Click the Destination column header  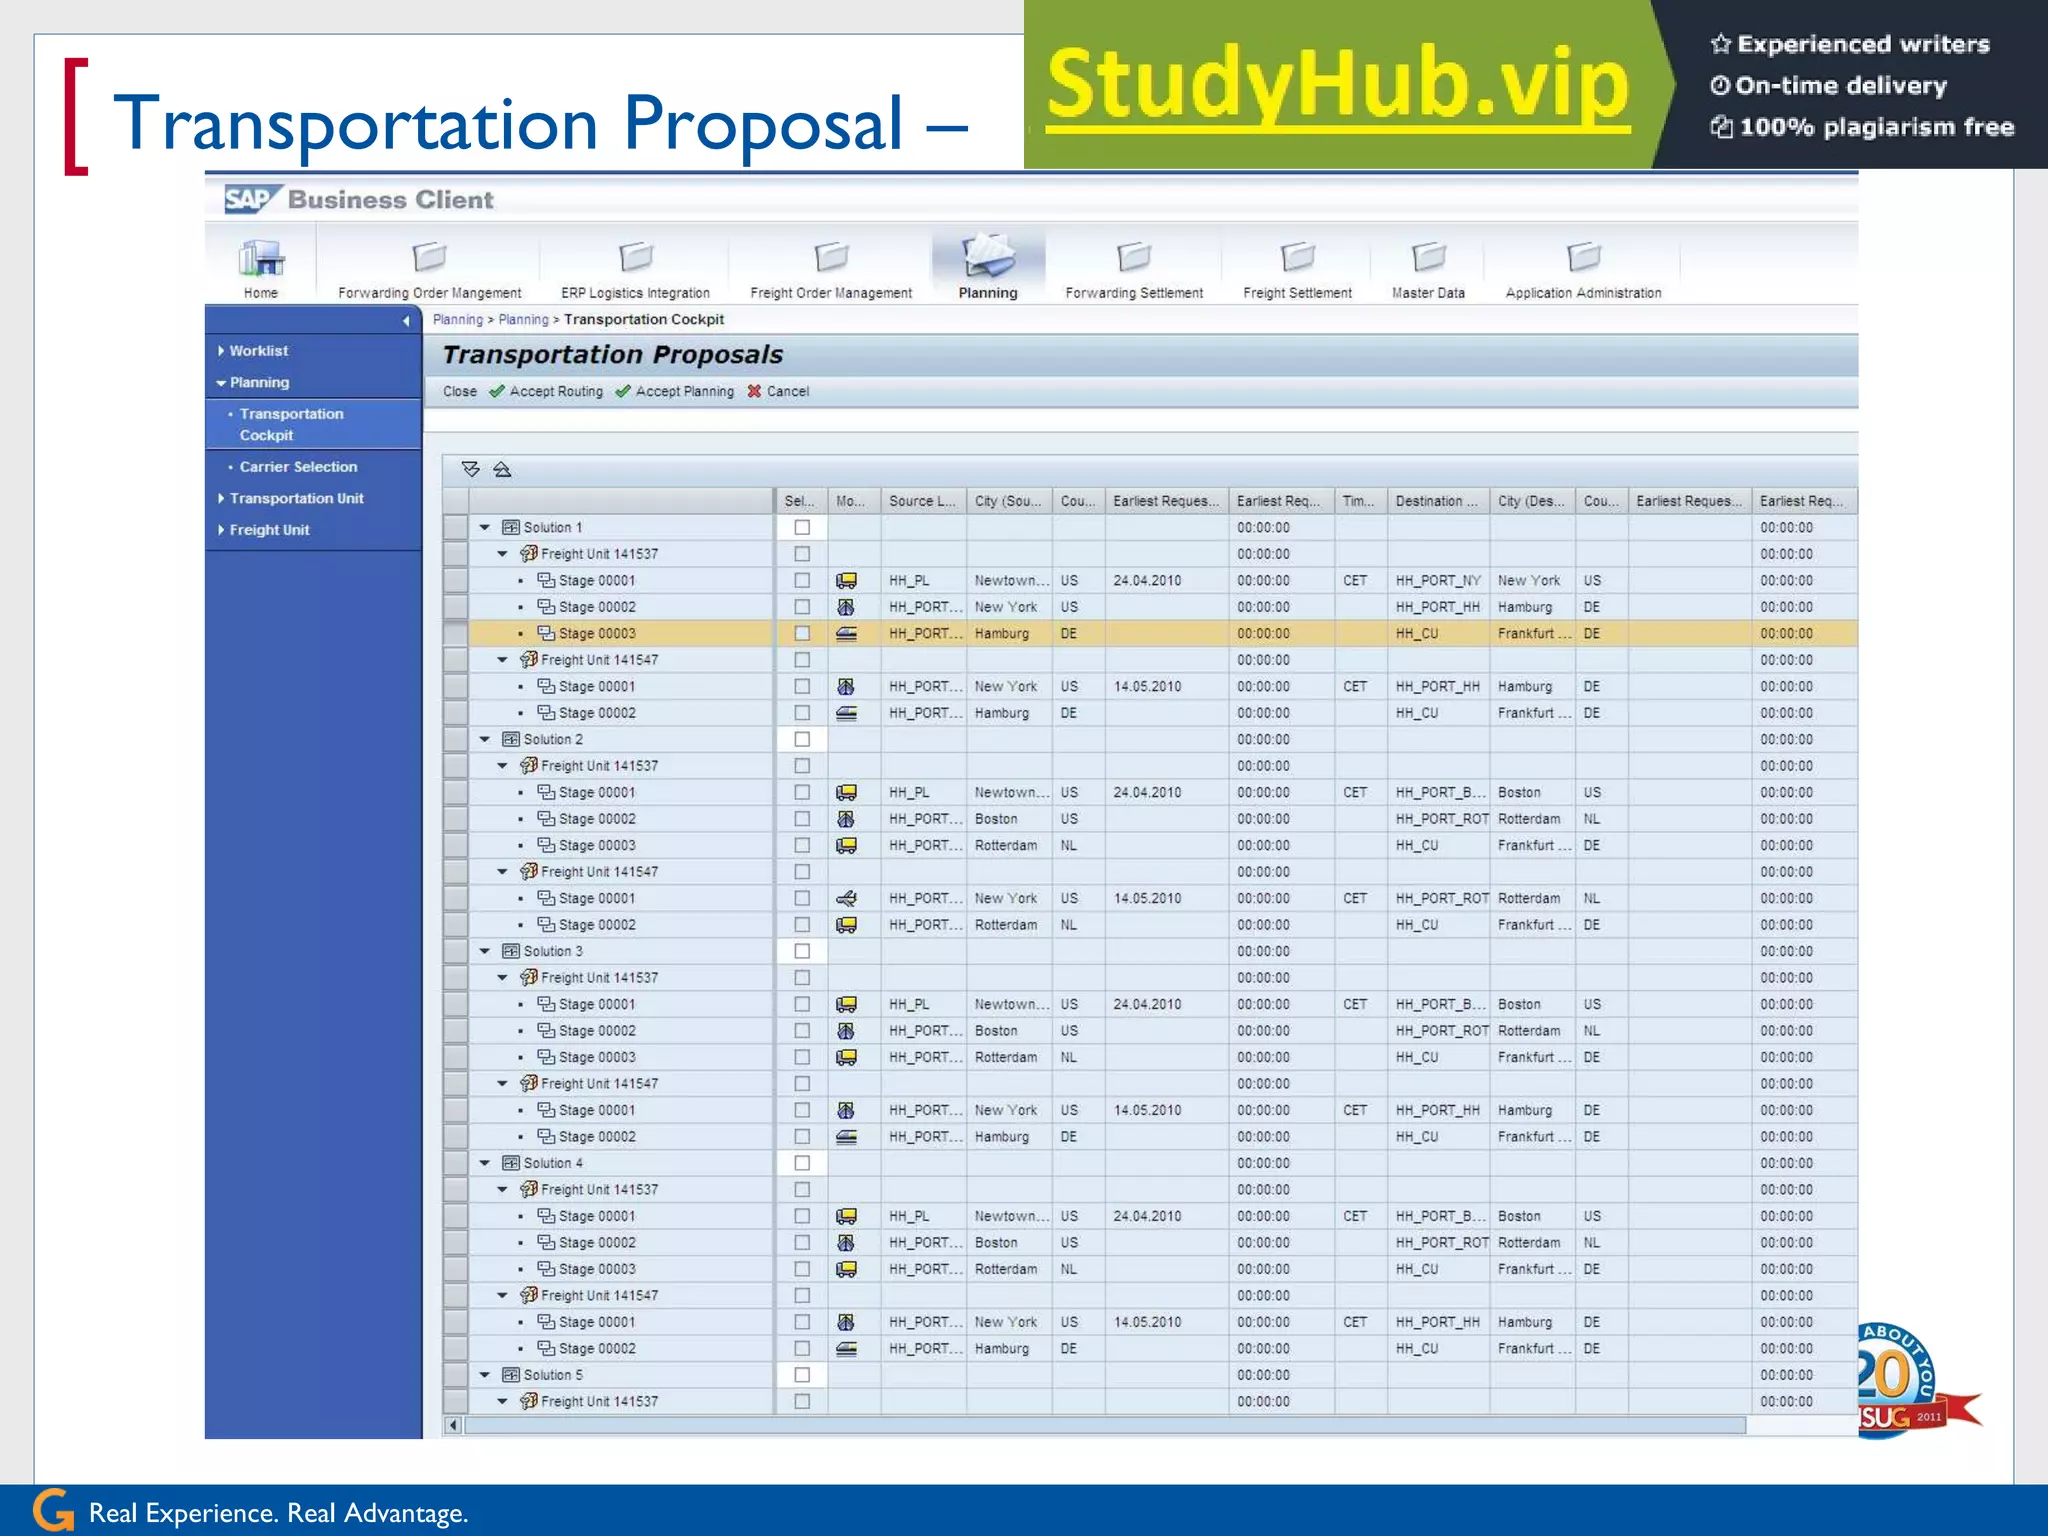[x=1437, y=501]
